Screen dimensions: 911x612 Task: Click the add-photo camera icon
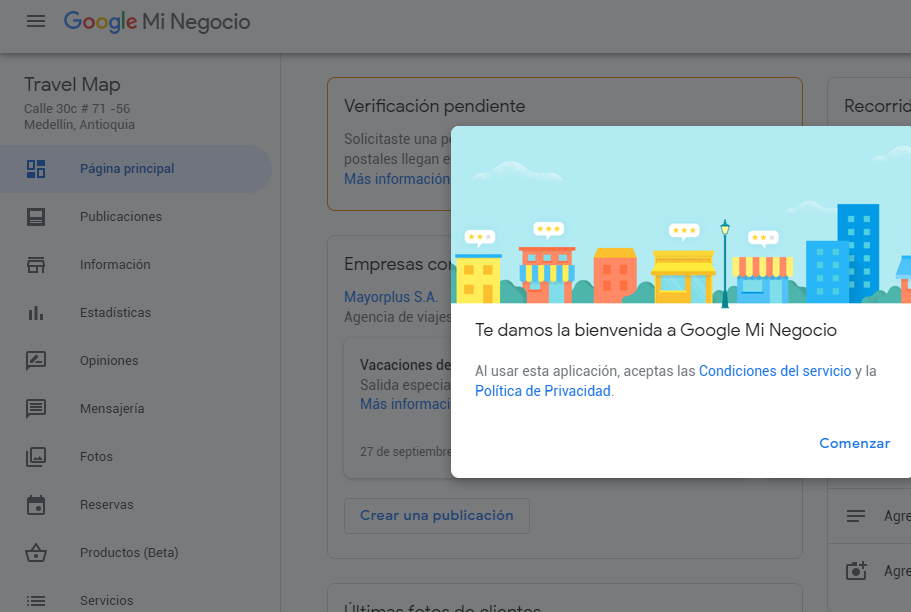tap(856, 571)
